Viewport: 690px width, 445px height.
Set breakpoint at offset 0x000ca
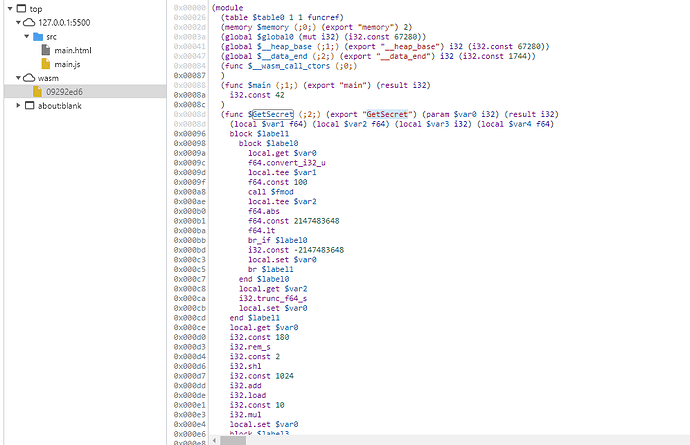189,298
